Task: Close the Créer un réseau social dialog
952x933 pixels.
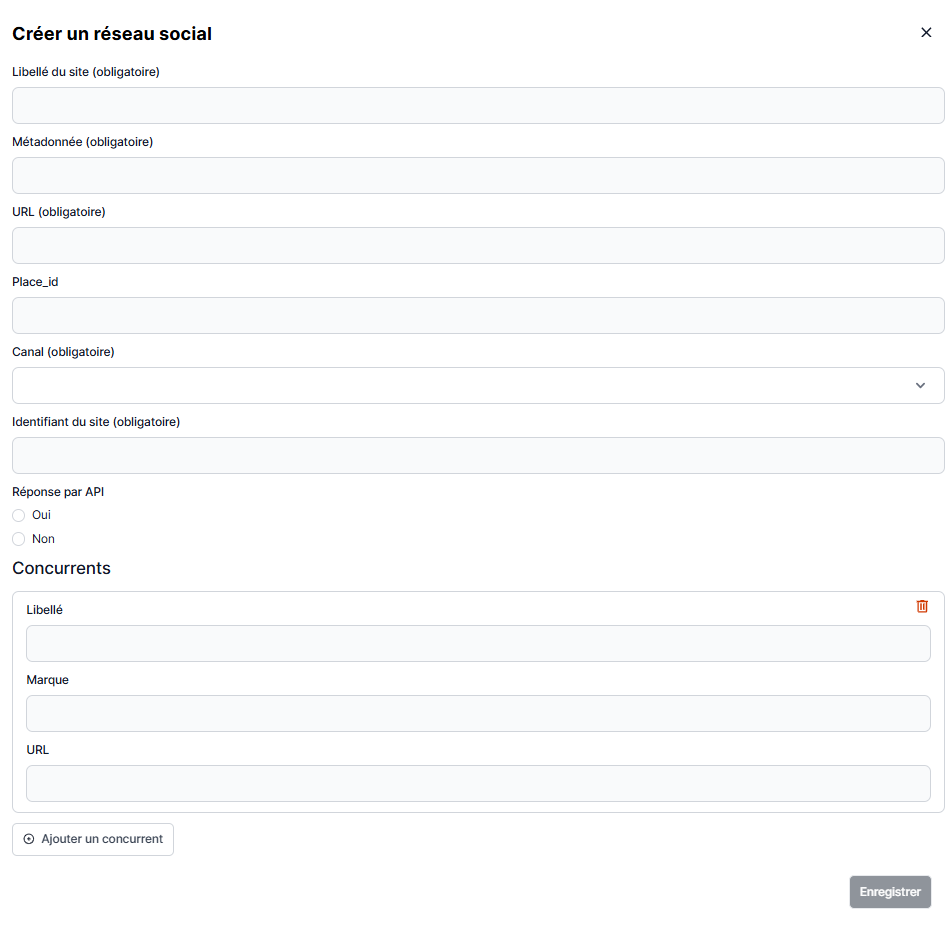Action: click(926, 33)
